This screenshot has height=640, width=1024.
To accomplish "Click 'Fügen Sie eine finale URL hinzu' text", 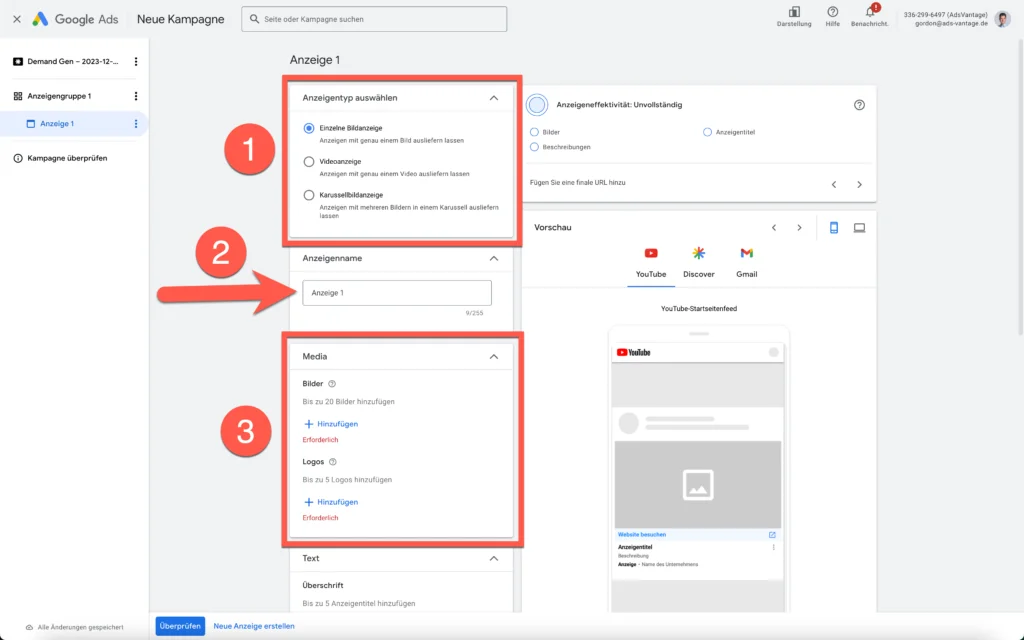I will click(x=577, y=182).
